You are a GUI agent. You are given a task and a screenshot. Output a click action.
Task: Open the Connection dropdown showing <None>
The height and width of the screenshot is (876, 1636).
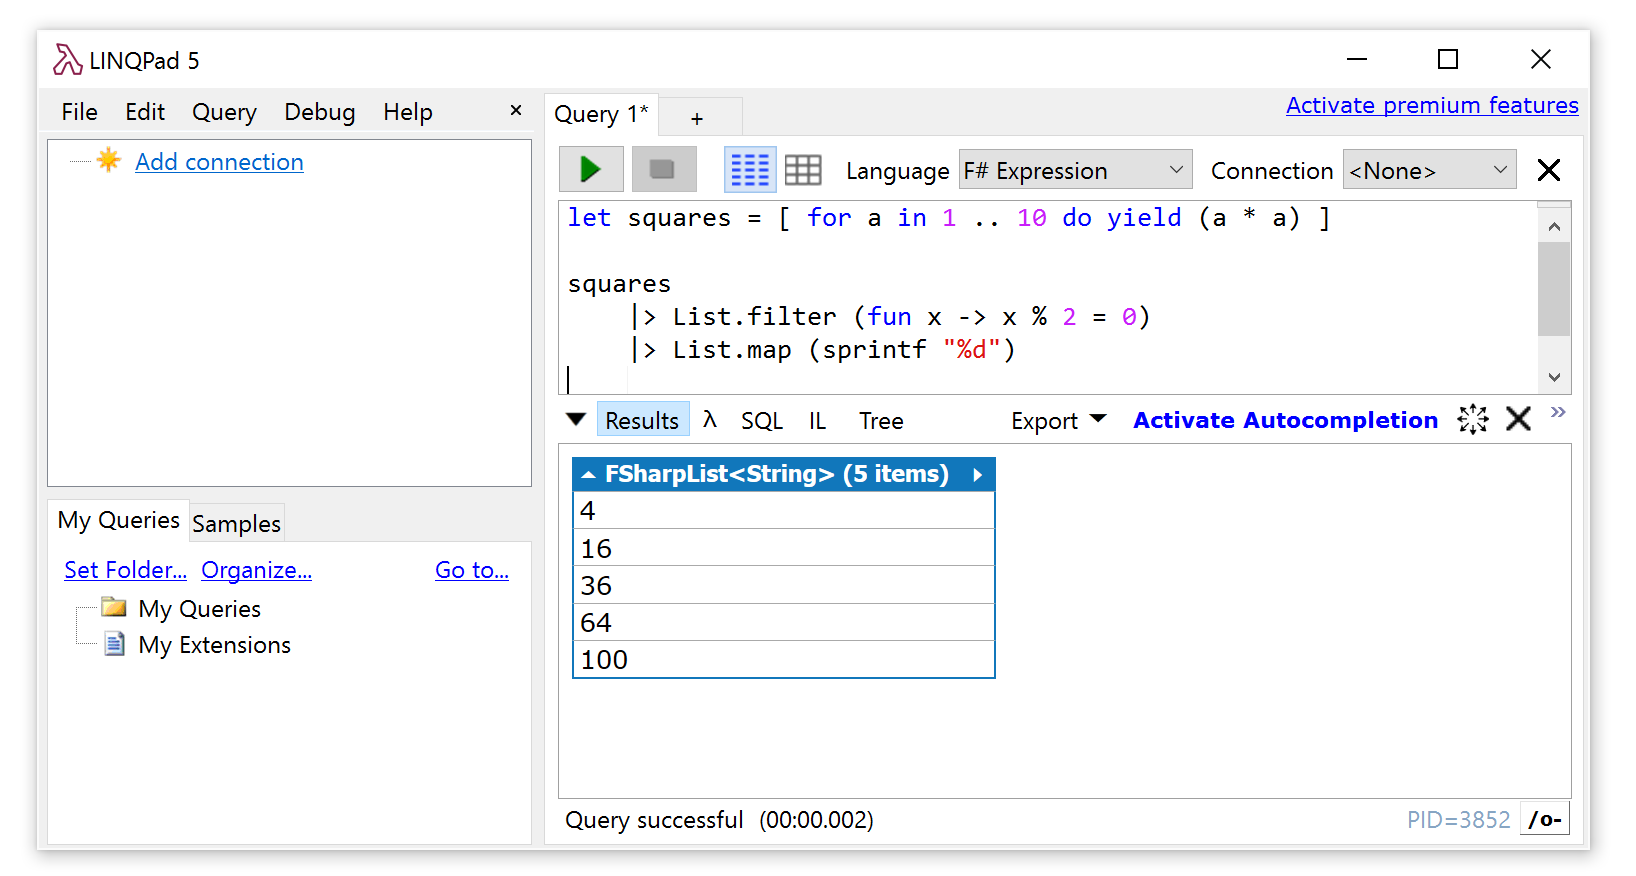pyautogui.click(x=1429, y=170)
